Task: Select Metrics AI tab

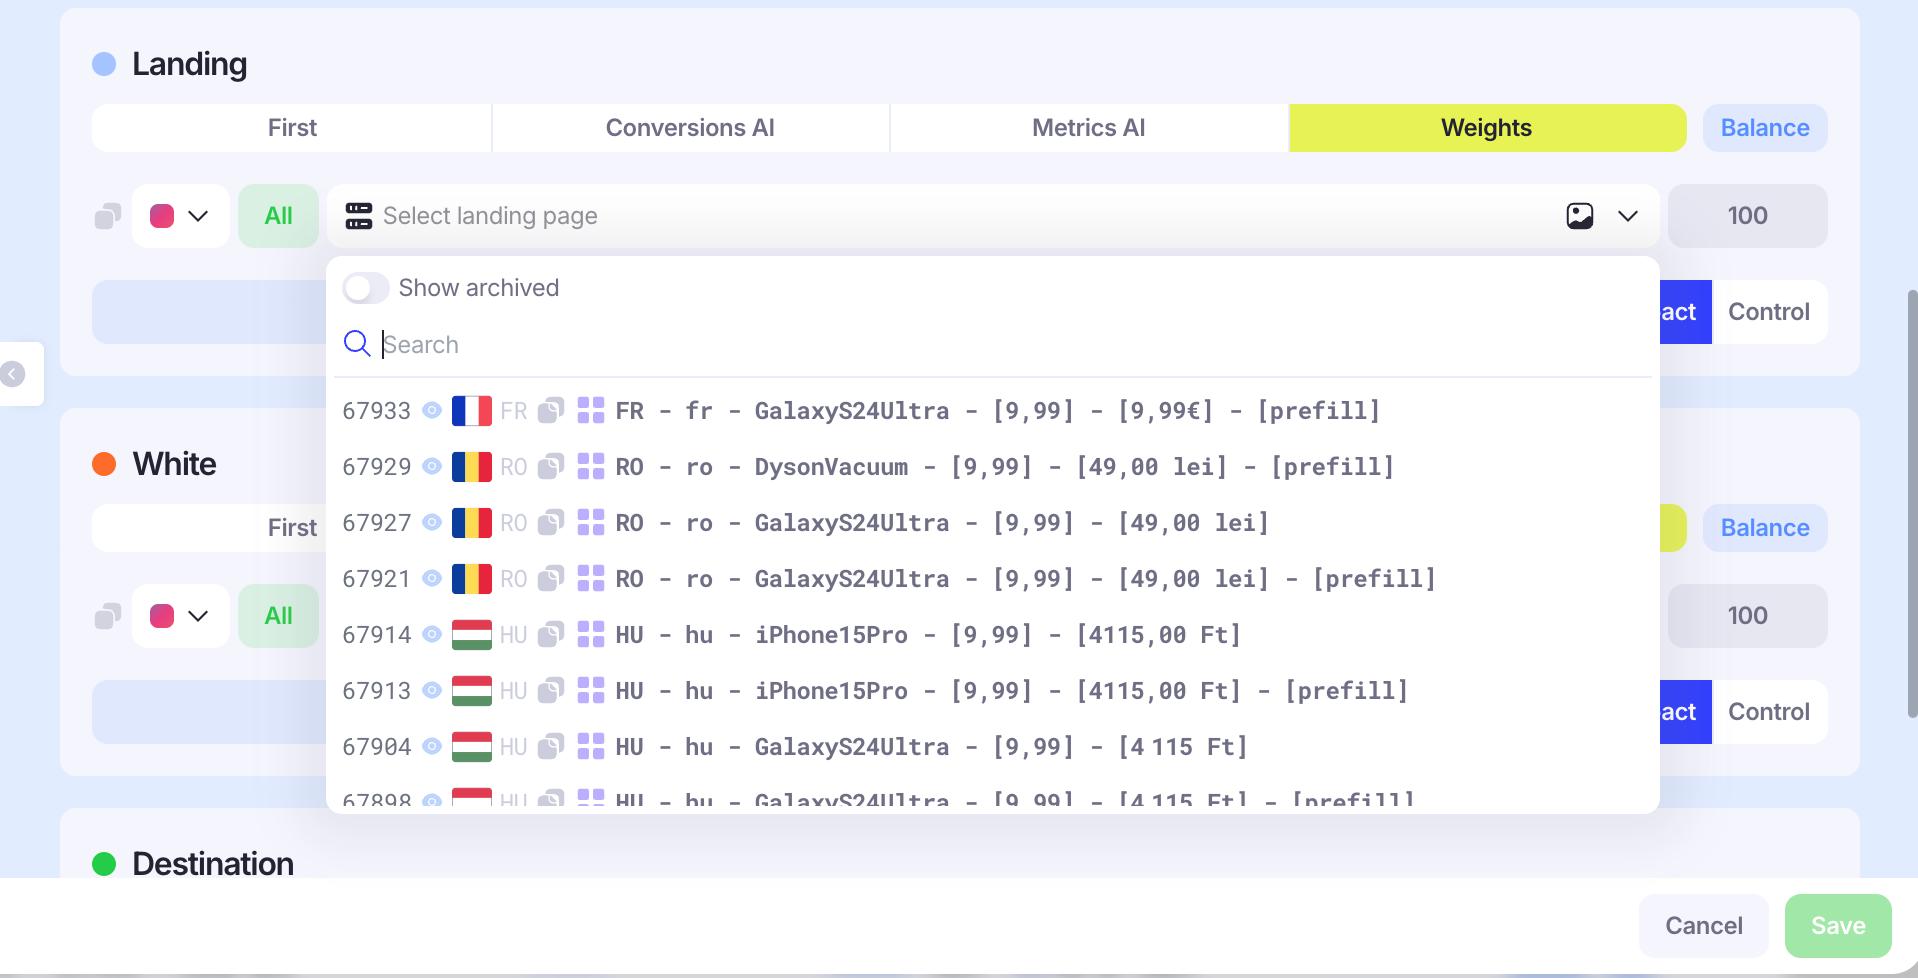Action: pyautogui.click(x=1089, y=128)
